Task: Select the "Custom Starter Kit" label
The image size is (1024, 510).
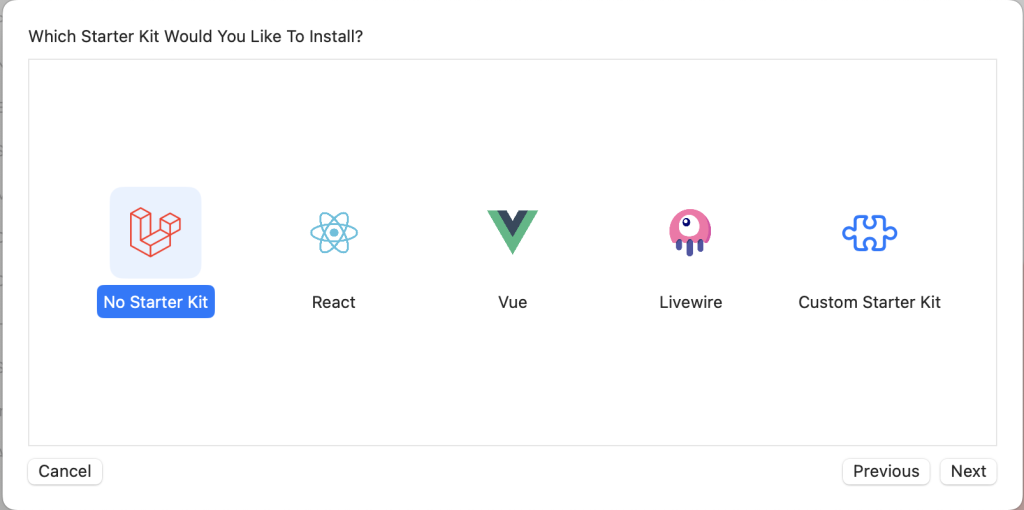Action: point(869,302)
